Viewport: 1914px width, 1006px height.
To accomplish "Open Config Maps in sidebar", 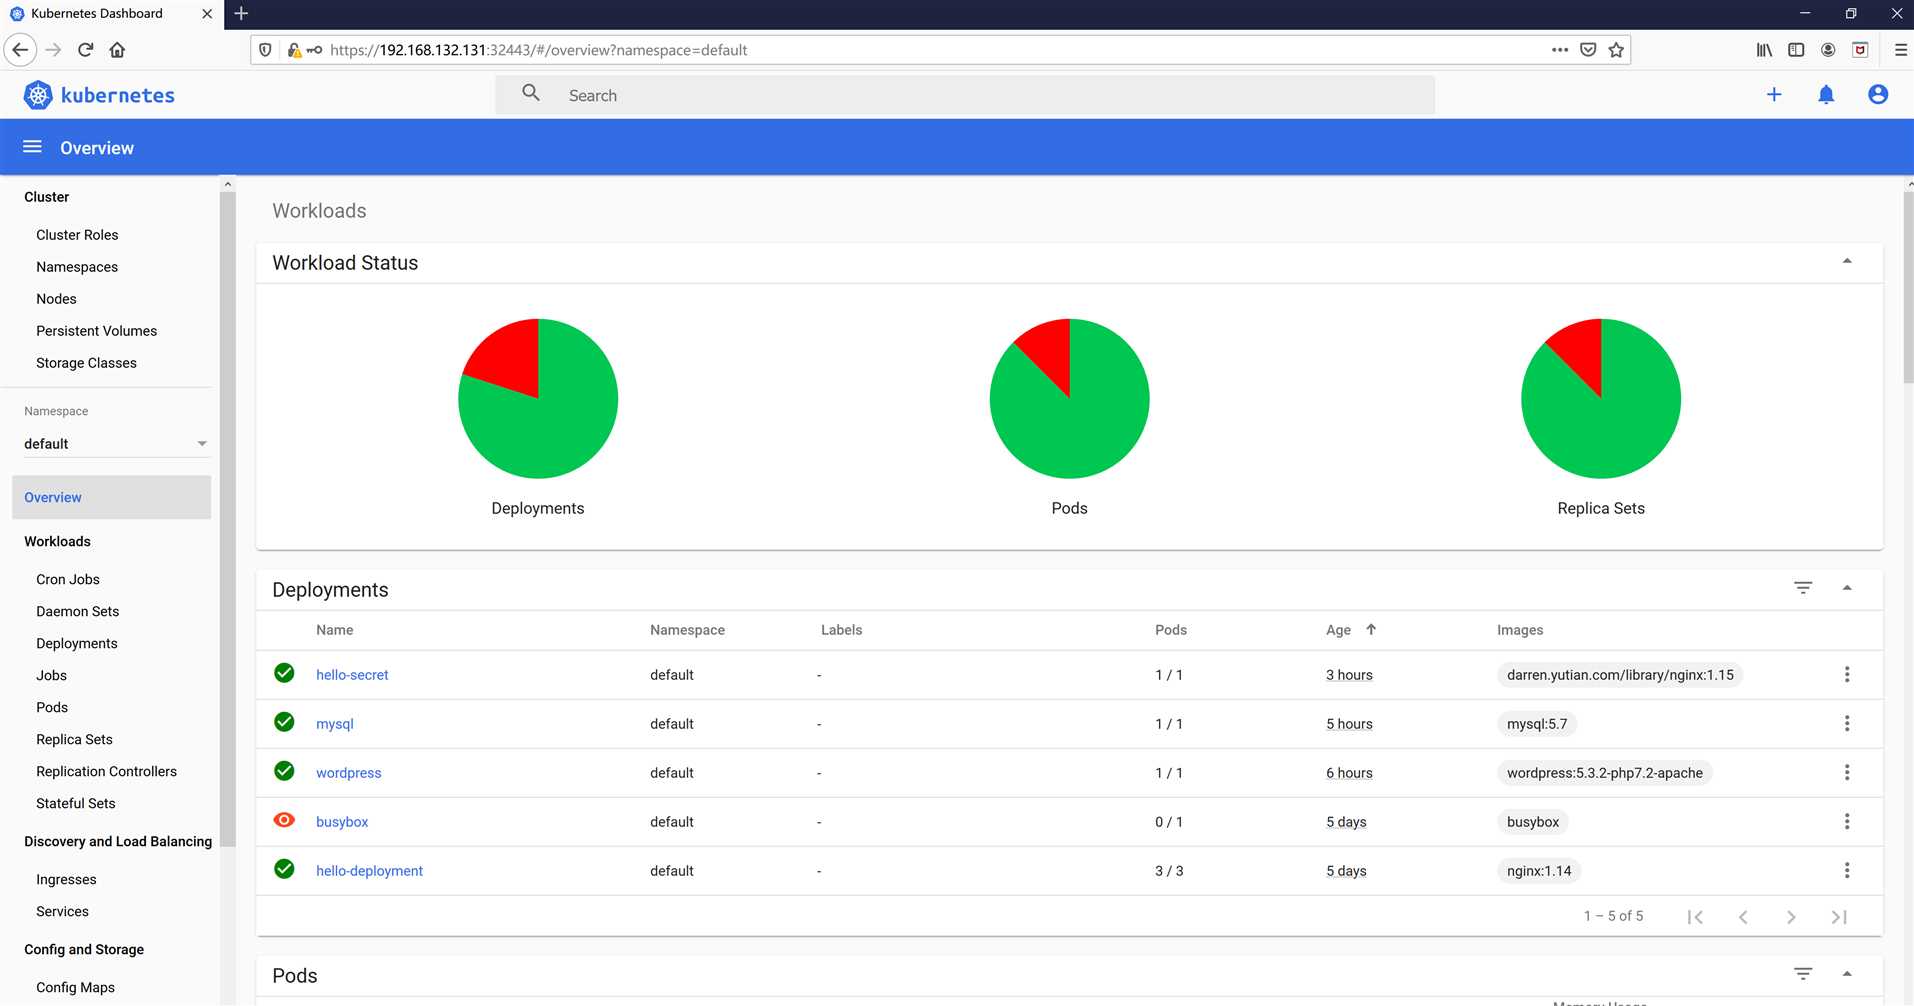I will pos(75,987).
